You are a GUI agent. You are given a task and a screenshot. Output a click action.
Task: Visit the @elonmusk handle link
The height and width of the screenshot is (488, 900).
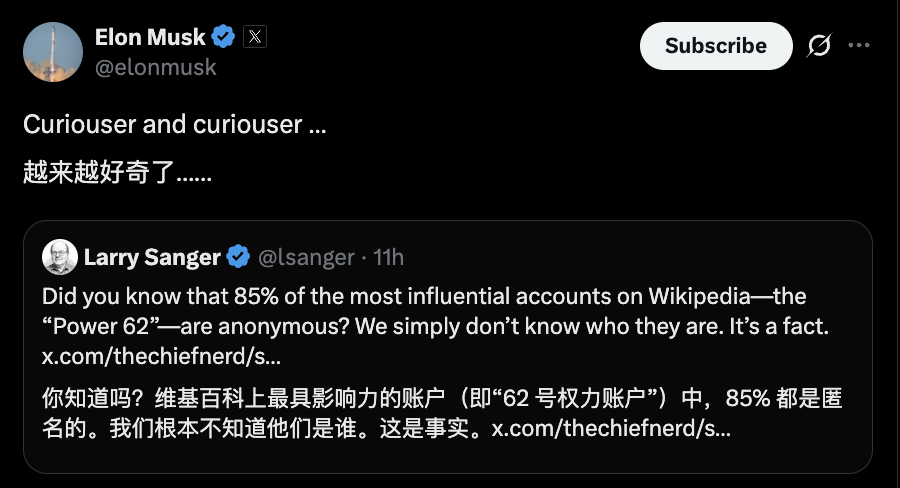tap(155, 68)
